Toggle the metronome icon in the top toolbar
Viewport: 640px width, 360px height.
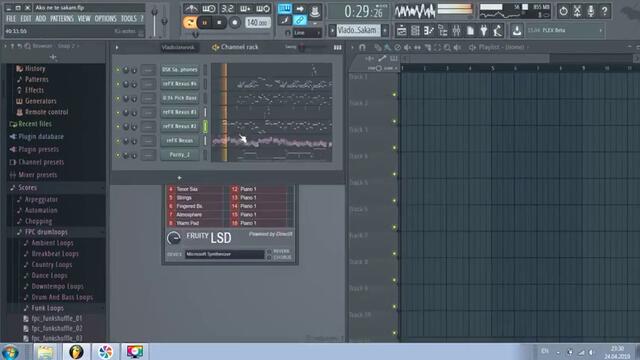pos(191,8)
